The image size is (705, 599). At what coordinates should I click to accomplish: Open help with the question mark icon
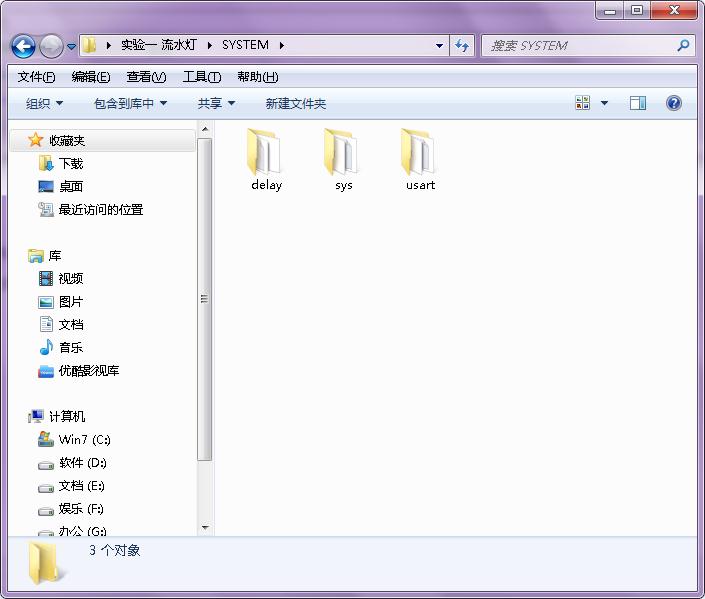(674, 103)
